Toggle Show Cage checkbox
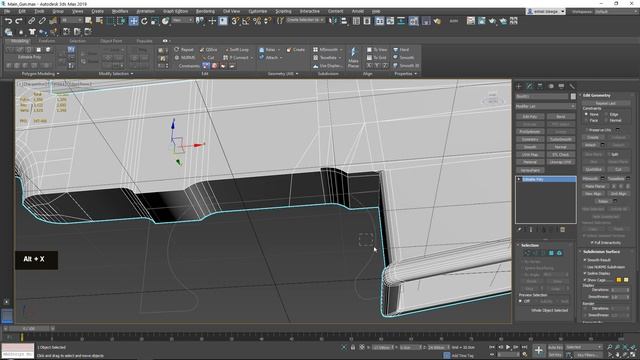The width and height of the screenshot is (640, 360). 585,280
